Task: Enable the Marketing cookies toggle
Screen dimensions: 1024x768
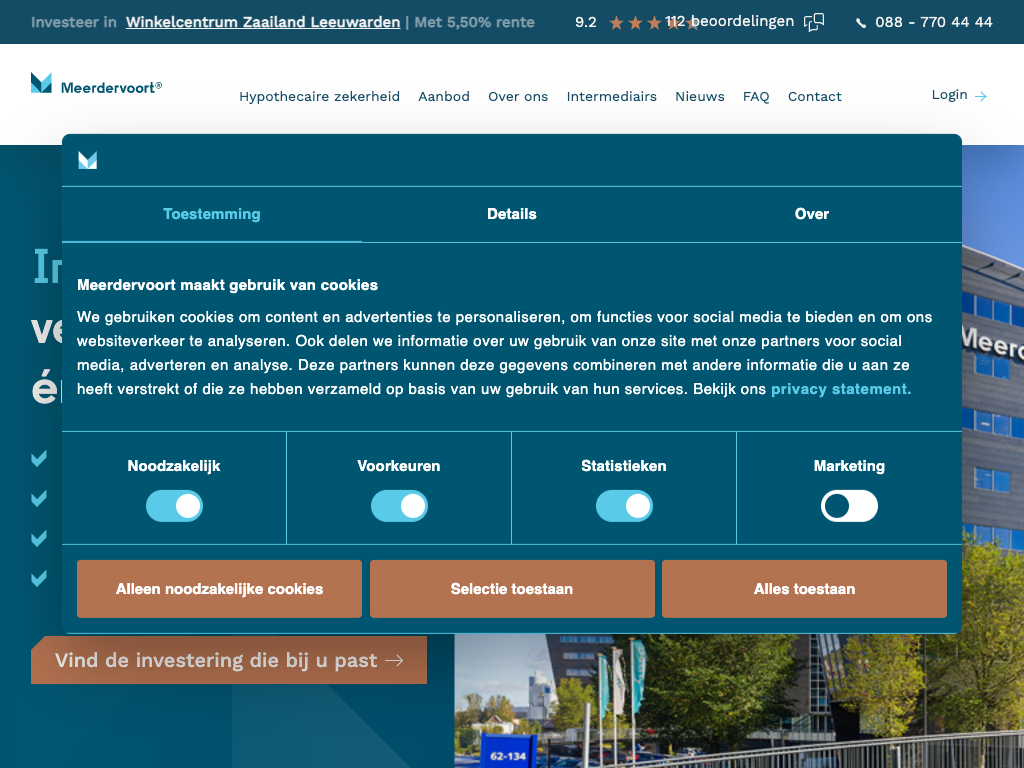Action: (x=849, y=506)
